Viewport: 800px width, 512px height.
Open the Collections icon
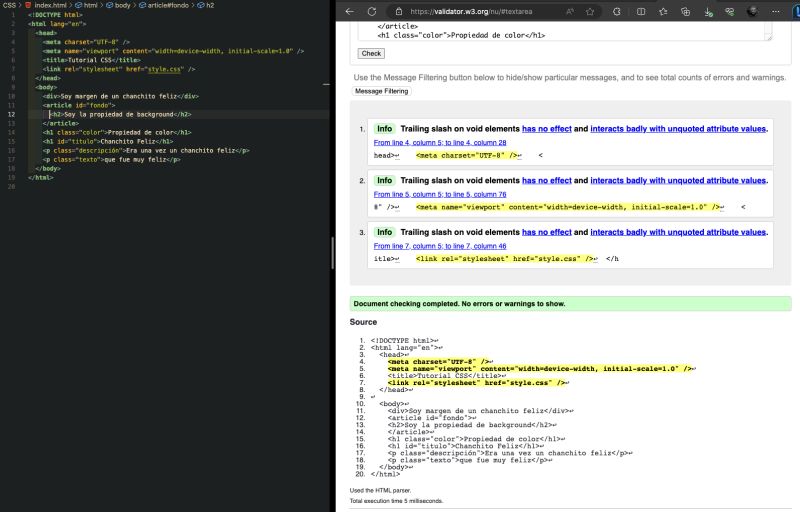point(685,11)
